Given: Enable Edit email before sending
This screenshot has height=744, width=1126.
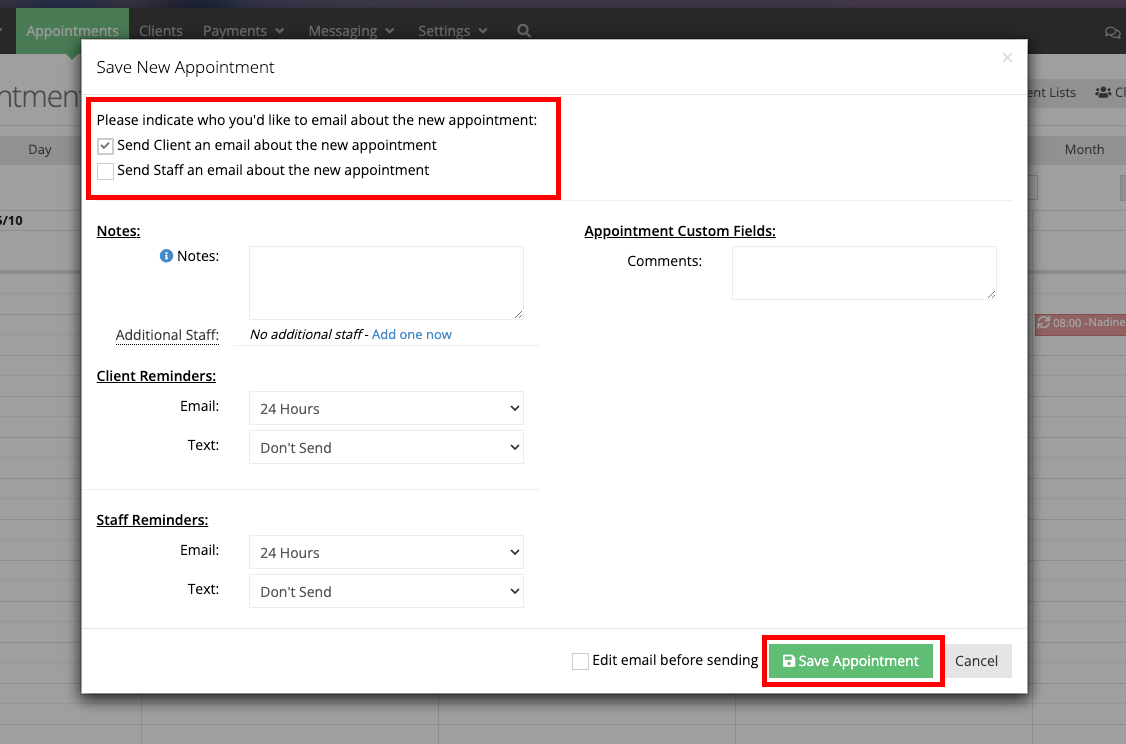Looking at the screenshot, I should pos(580,661).
